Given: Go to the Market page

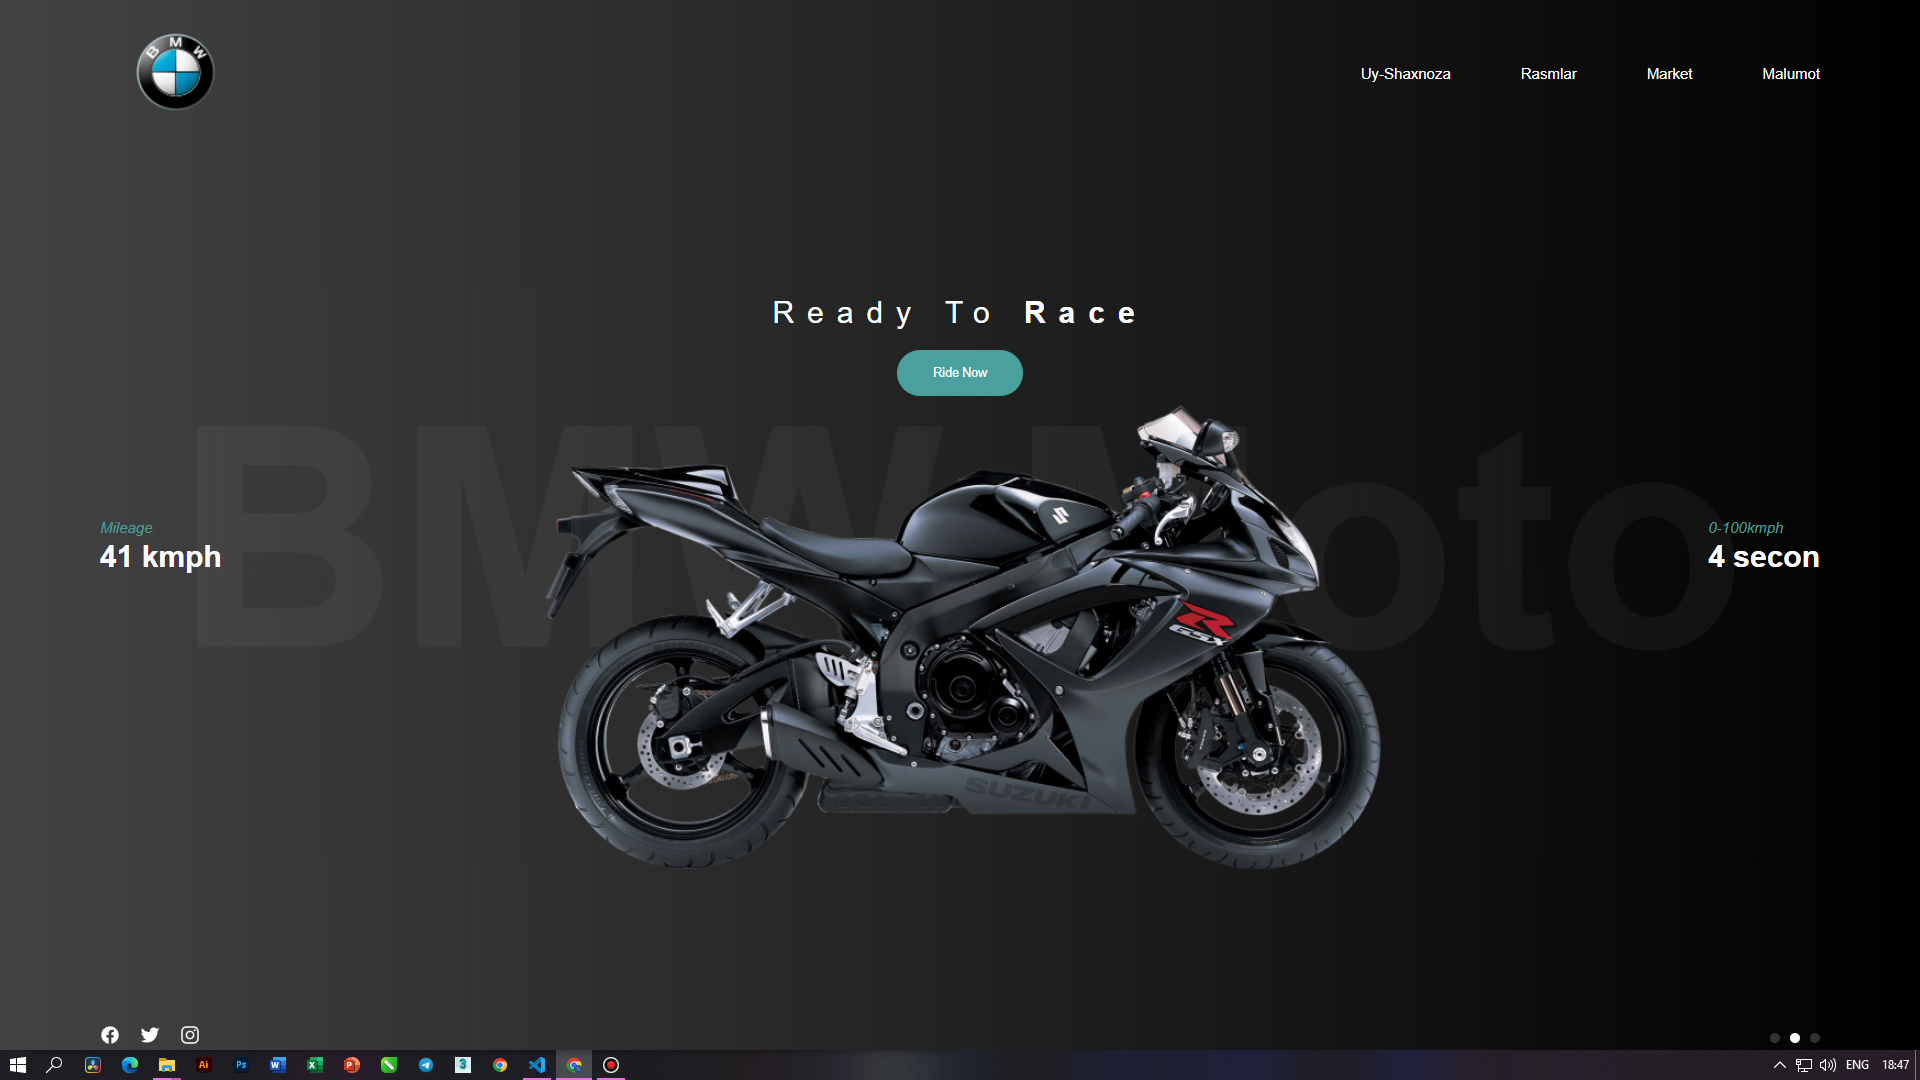Looking at the screenshot, I should pyautogui.click(x=1669, y=74).
